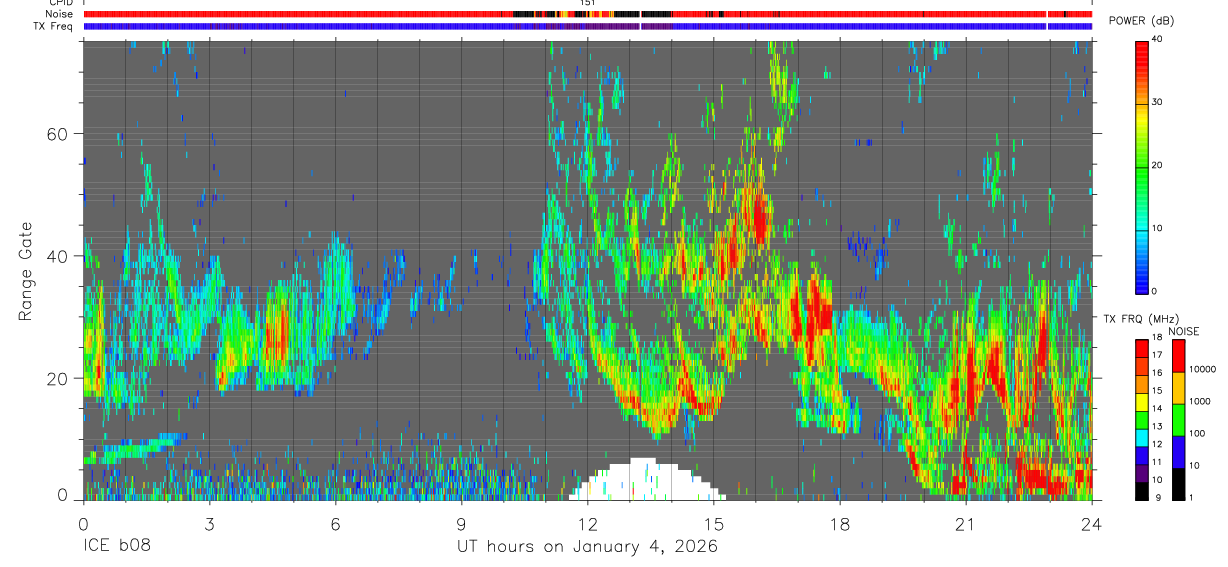Screen dimensions: 1228x567
Task: Click the 20 label on the POWER scale
Action: [1157, 165]
